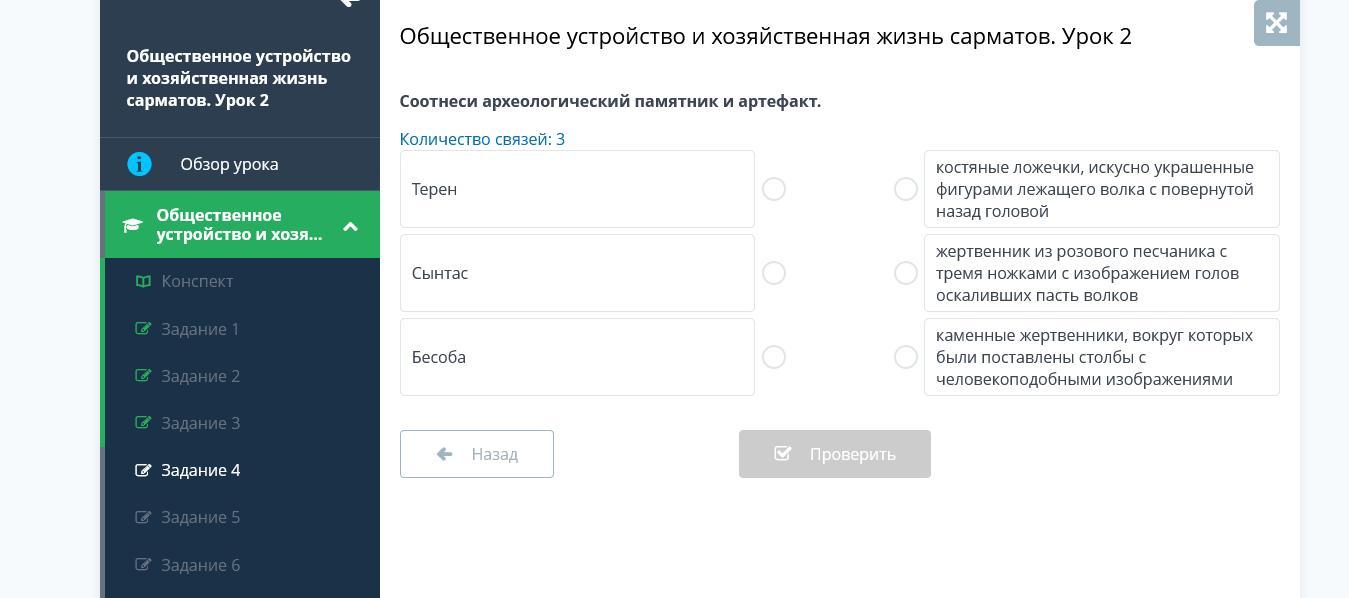The image size is (1349, 598).
Task: Click the fullscreen expand arrows icon
Action: click(1276, 23)
